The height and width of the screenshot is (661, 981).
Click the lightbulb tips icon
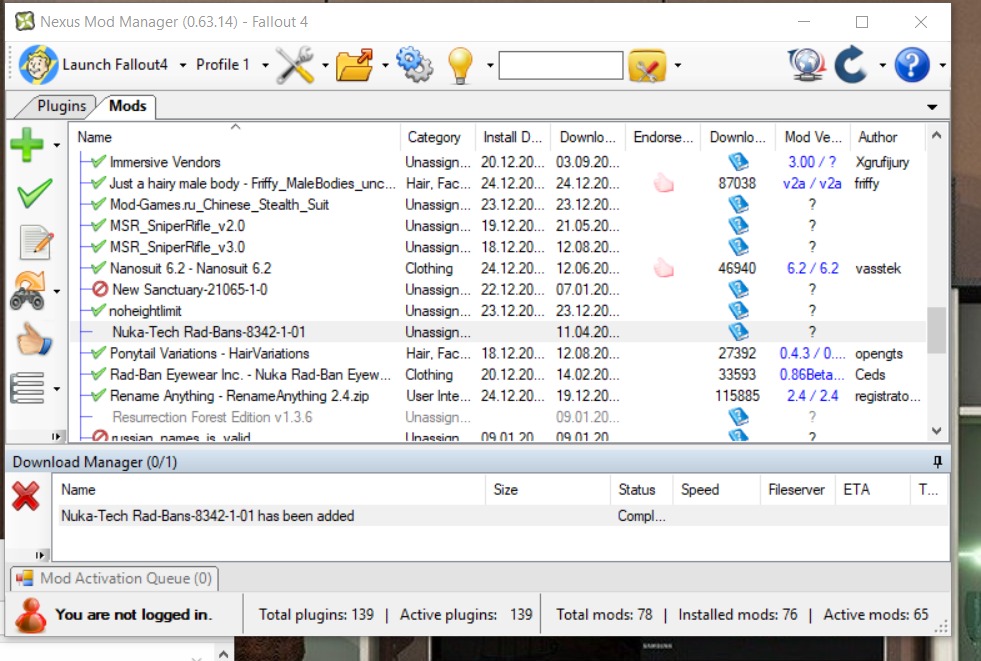(x=460, y=65)
